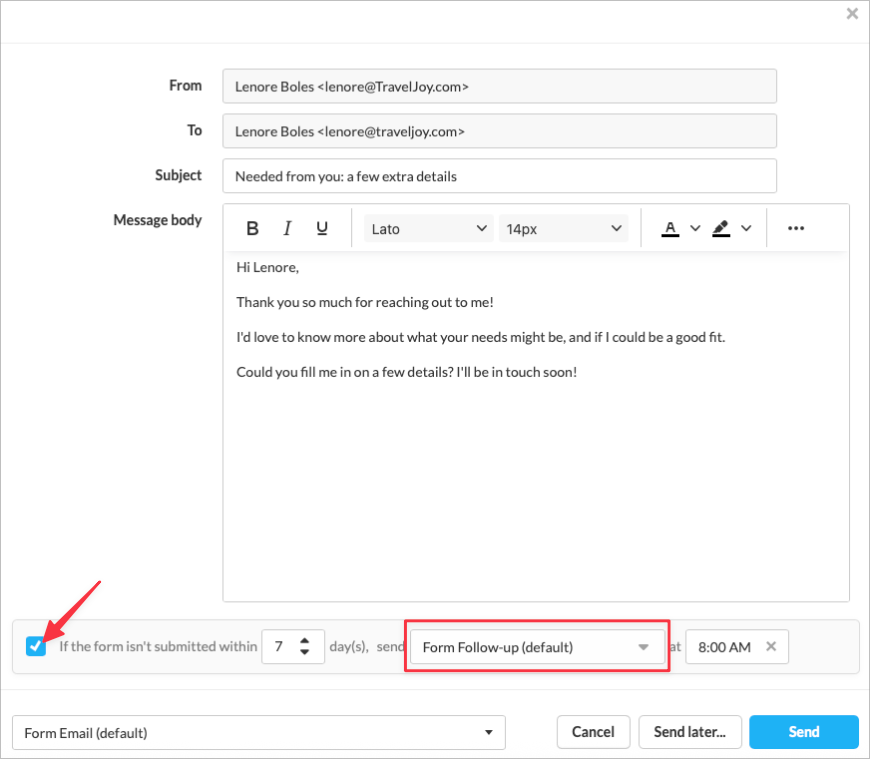Clear the 8:00 AM time field

pyautogui.click(x=771, y=647)
